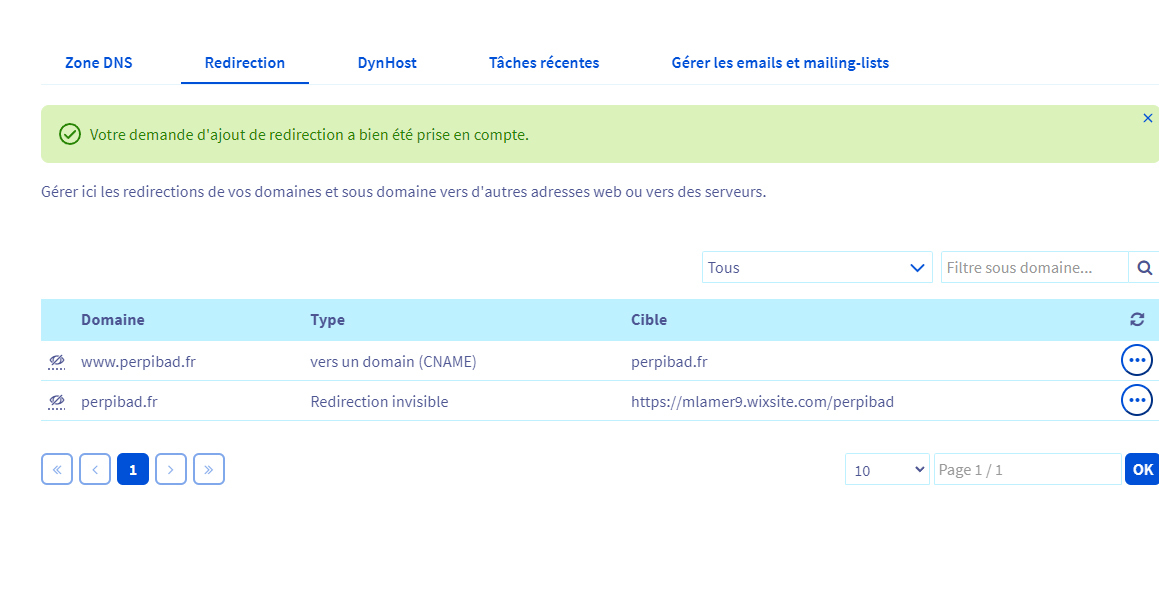Go to first page of results
This screenshot has width=1159, height=616.
(57, 470)
